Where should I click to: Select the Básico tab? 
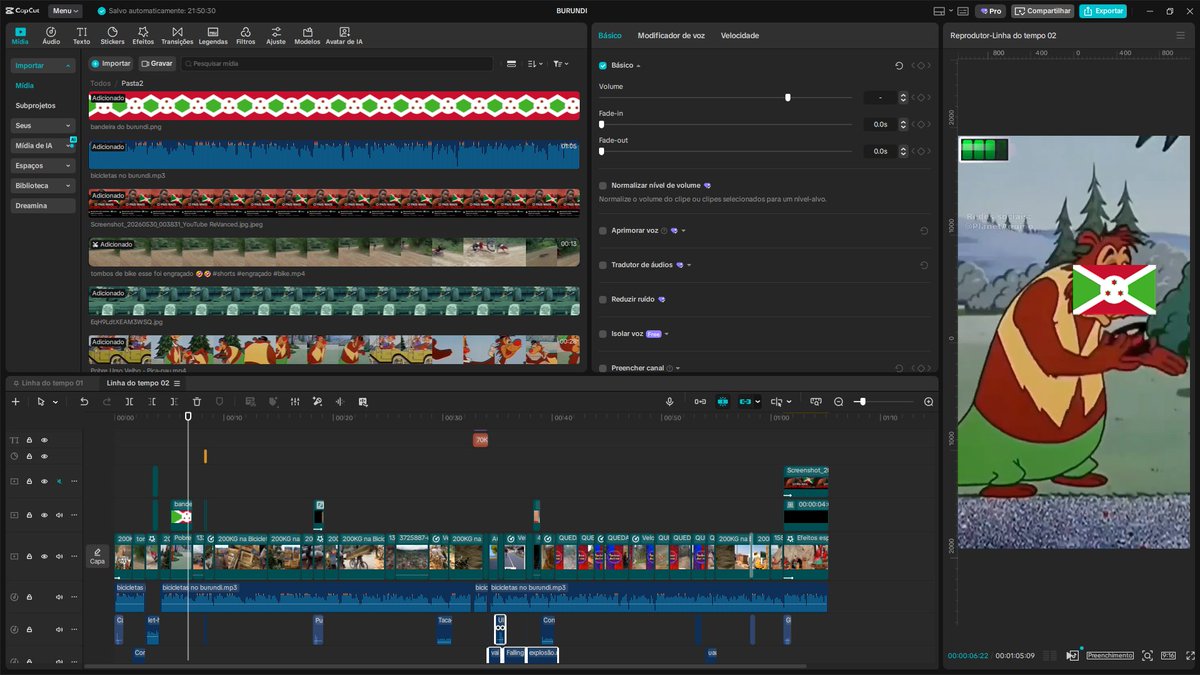[x=610, y=35]
